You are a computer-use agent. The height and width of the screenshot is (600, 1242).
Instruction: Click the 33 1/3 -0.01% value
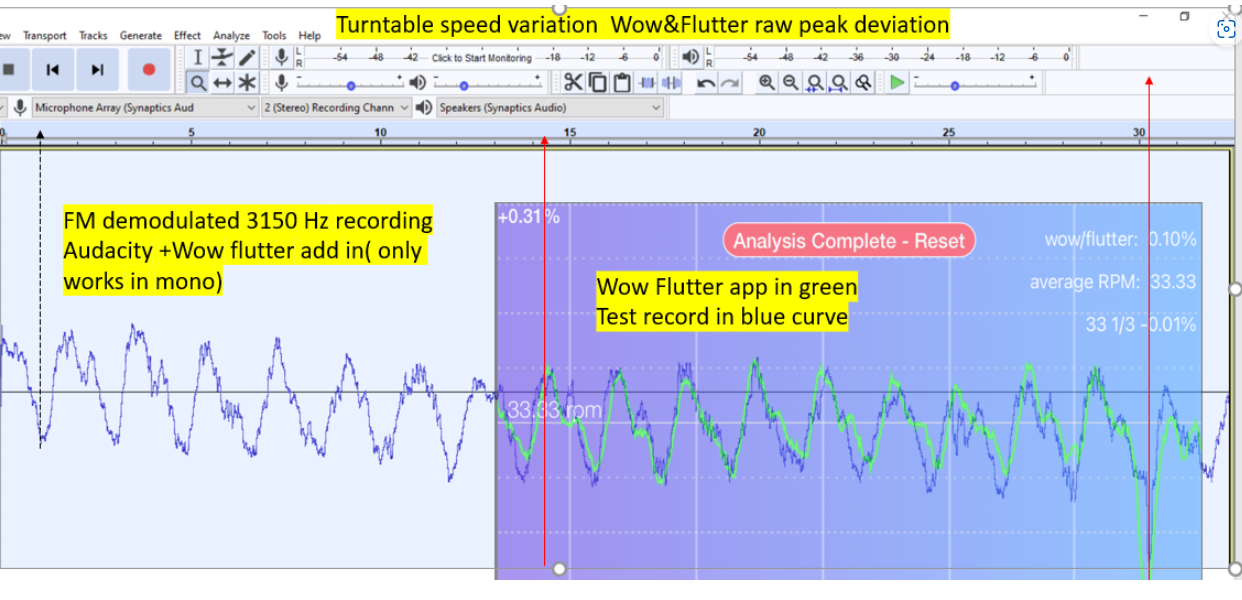1141,324
